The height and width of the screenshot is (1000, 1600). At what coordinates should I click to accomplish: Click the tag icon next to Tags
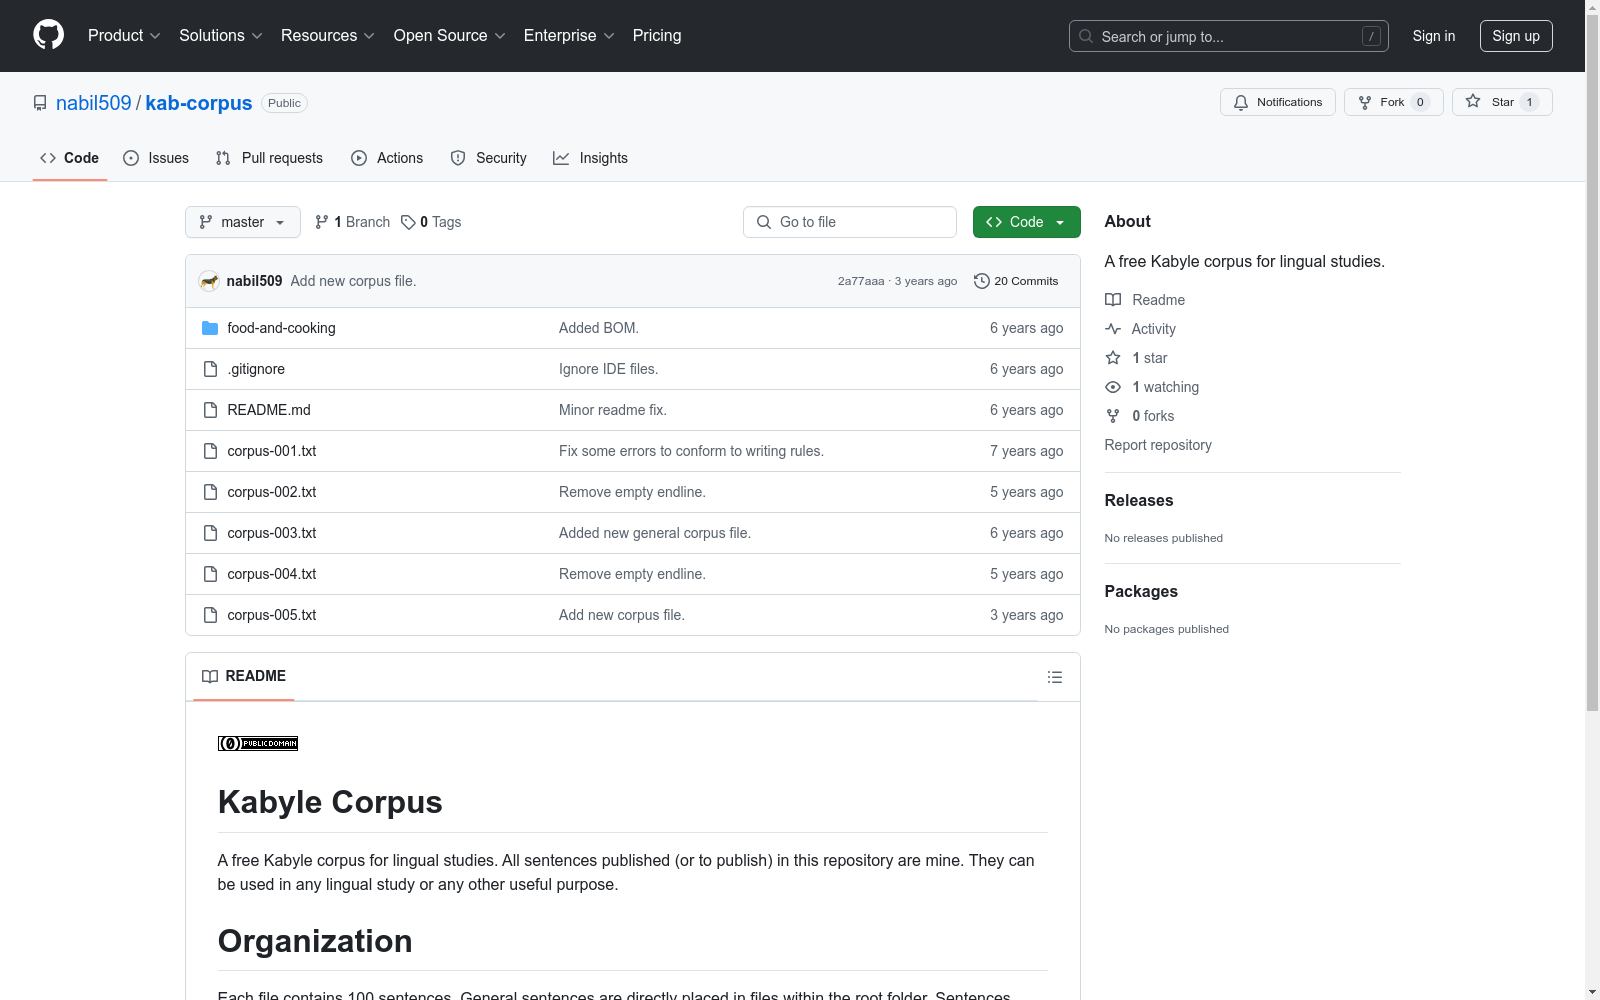point(408,222)
